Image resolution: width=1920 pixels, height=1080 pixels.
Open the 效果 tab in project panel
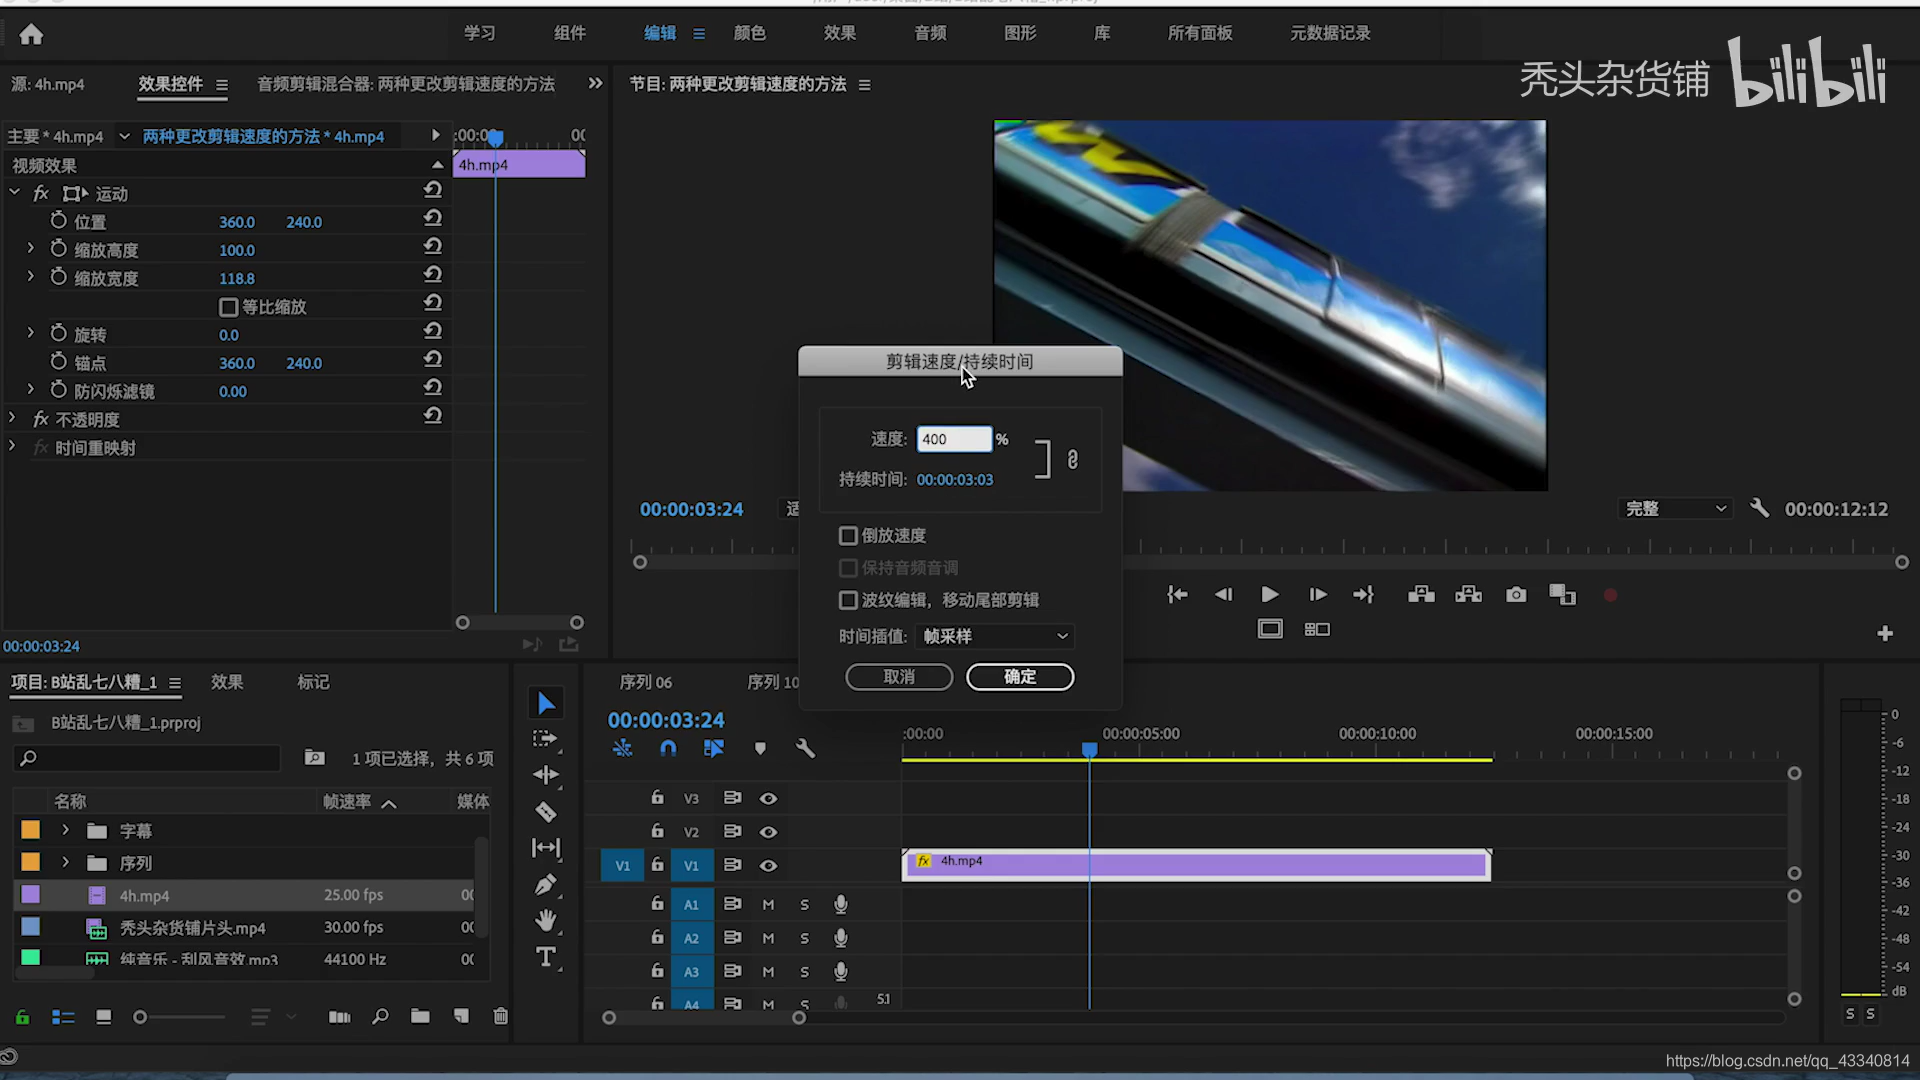click(227, 682)
